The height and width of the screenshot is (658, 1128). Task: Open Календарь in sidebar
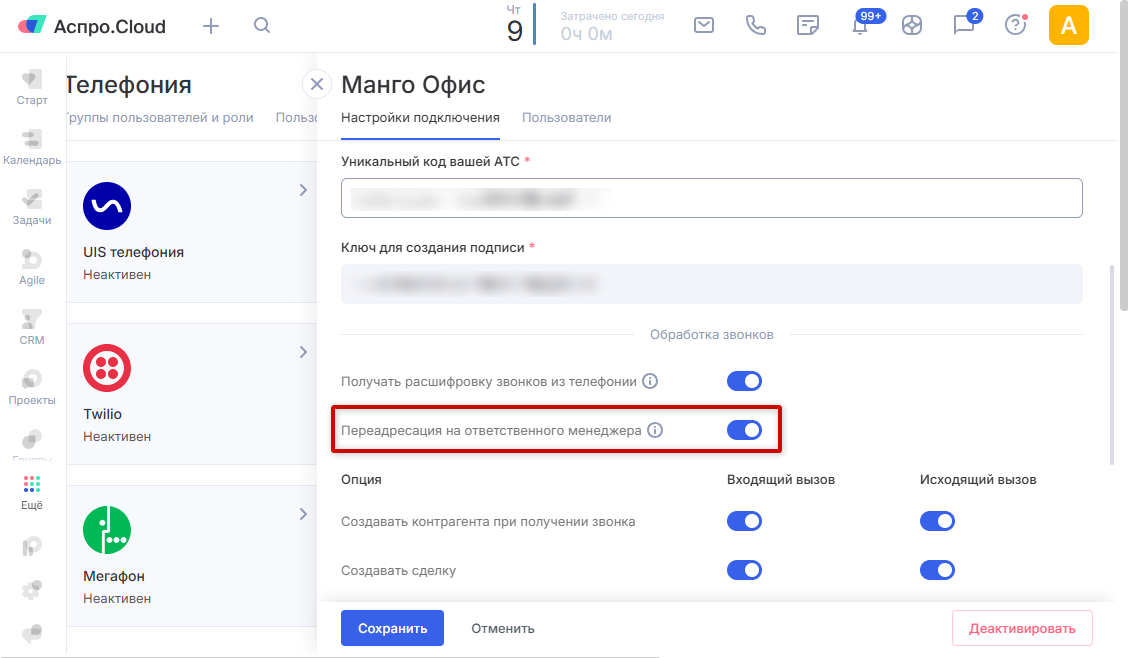[x=32, y=148]
